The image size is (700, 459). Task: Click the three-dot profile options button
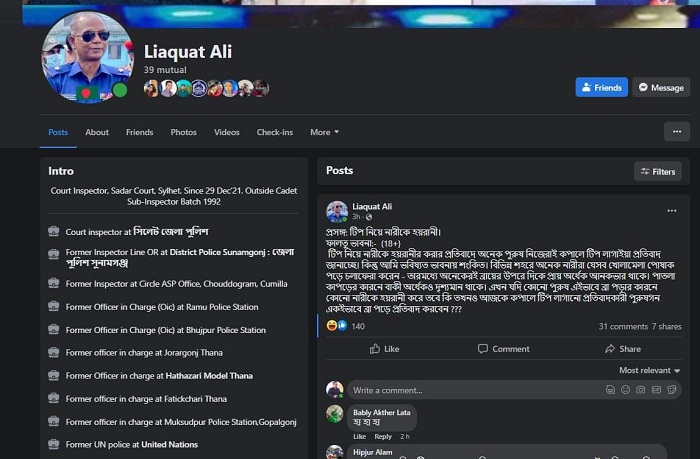pyautogui.click(x=677, y=132)
